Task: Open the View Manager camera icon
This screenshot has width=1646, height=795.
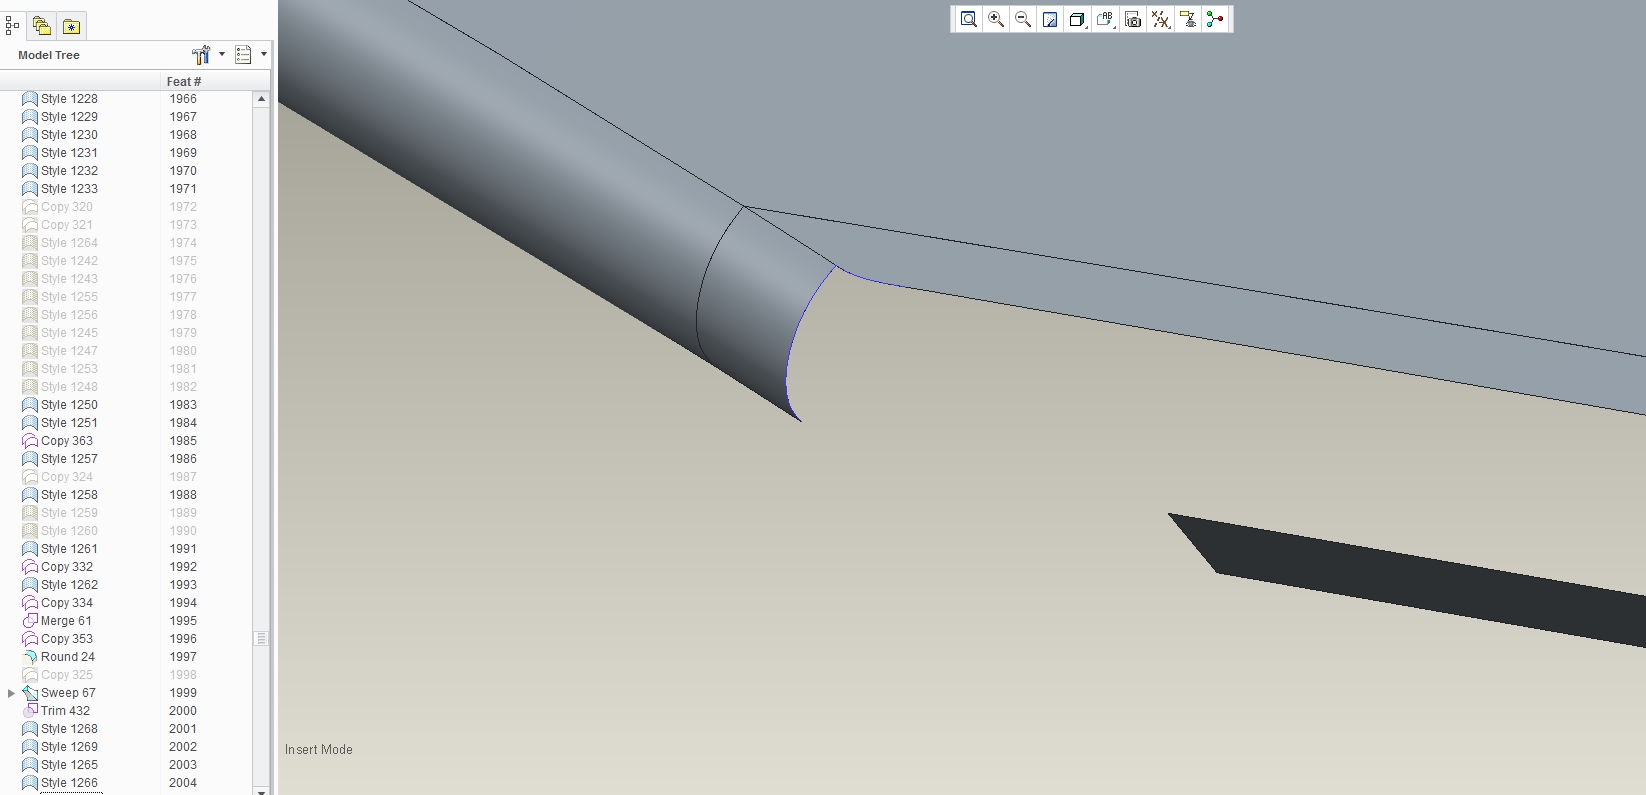Action: pyautogui.click(x=1133, y=19)
